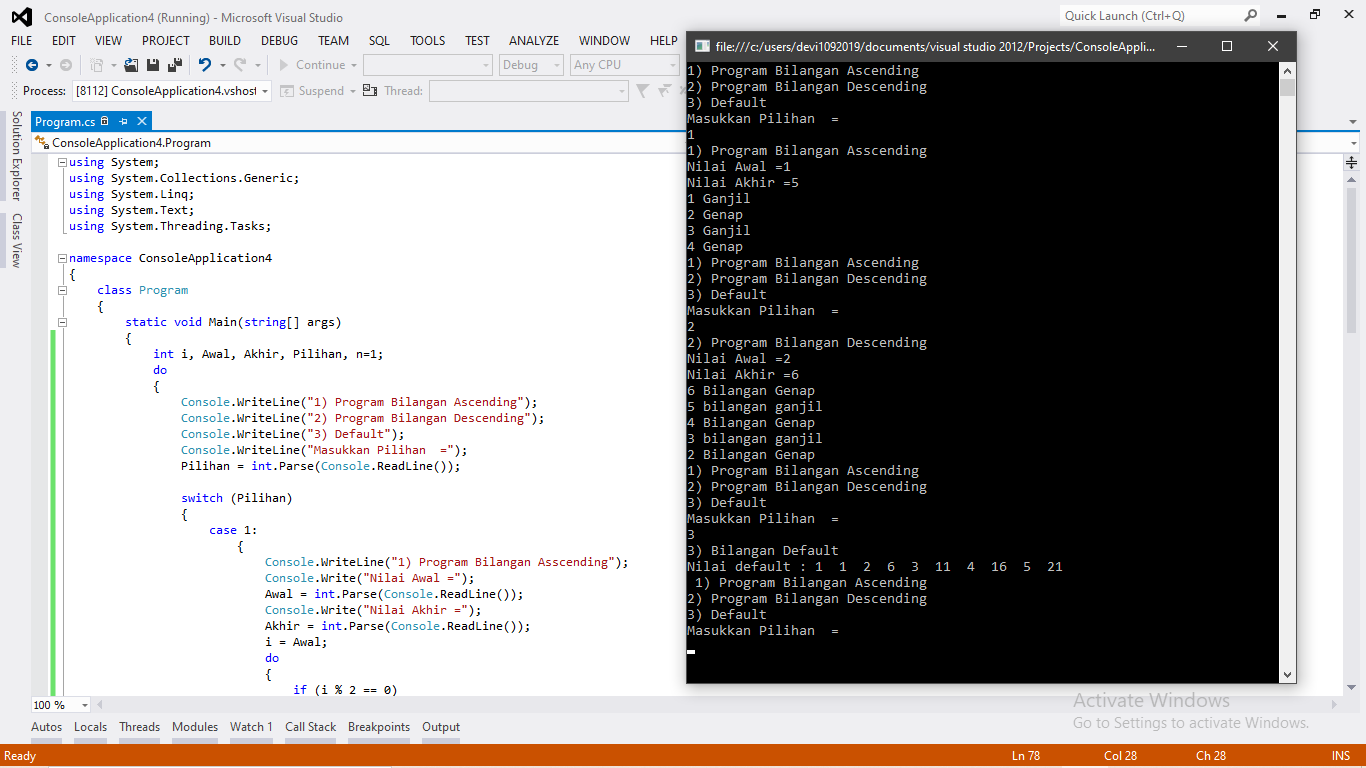The image size is (1366, 768).
Task: Click the "Ln 78" status bar entry
Action: pyautogui.click(x=1028, y=755)
